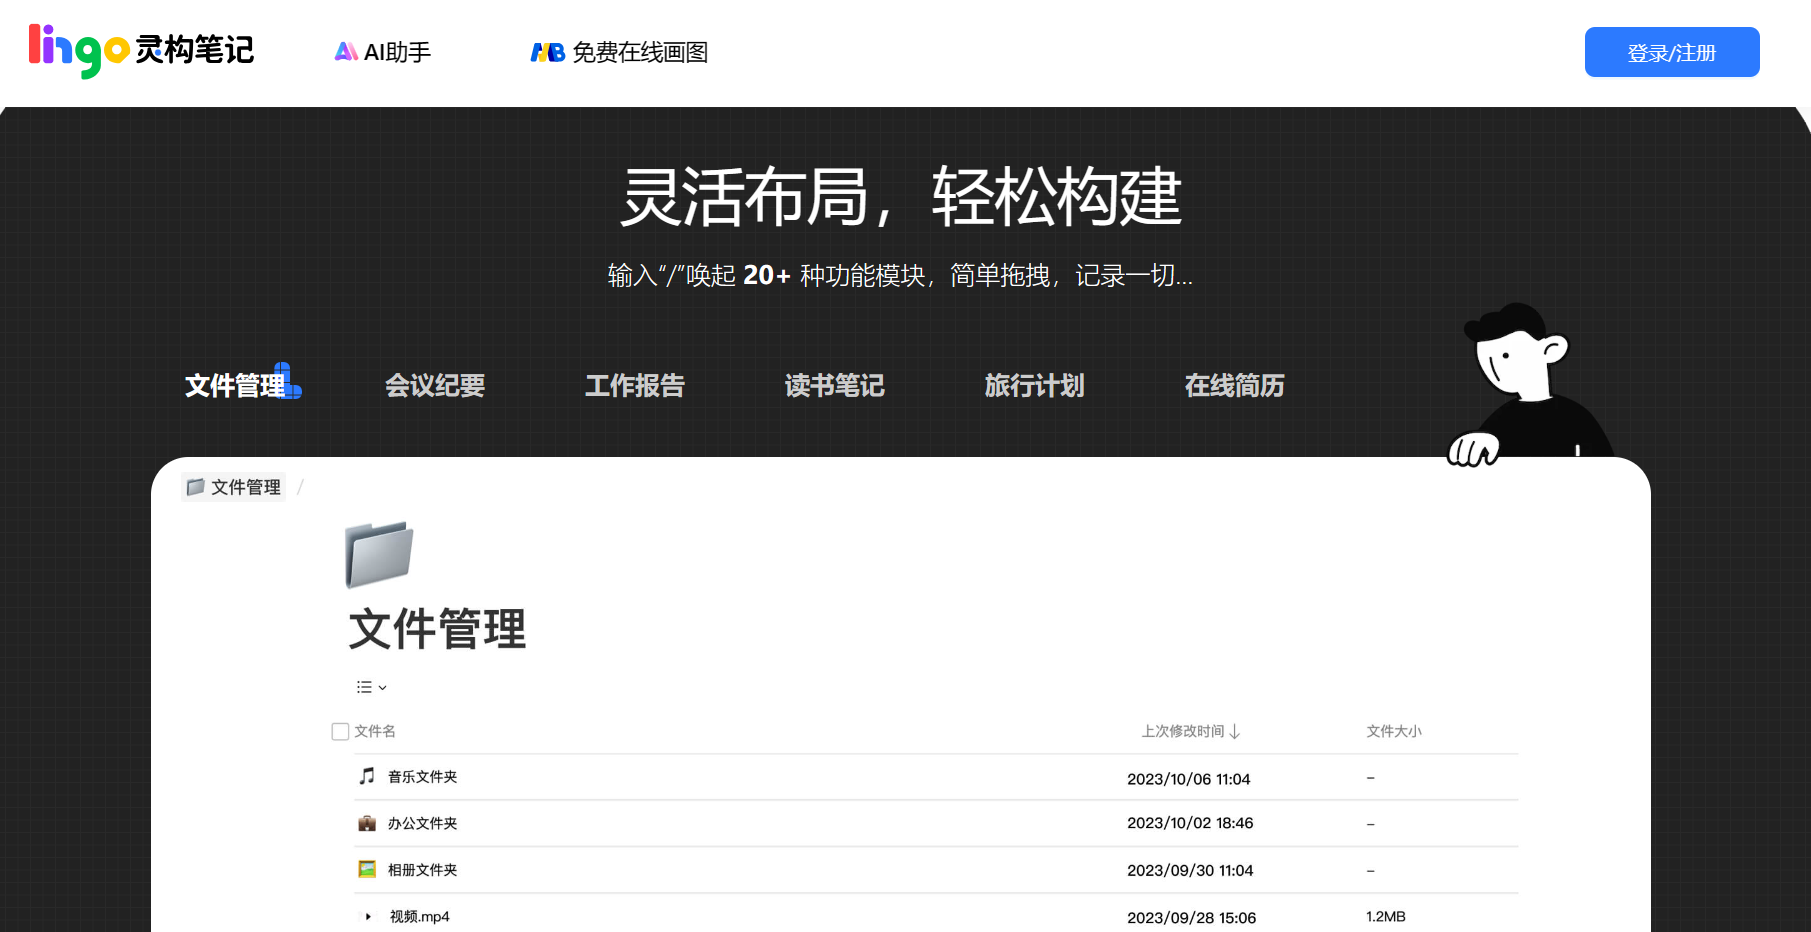
Task: Click the 登录/注册 button
Action: click(1671, 52)
